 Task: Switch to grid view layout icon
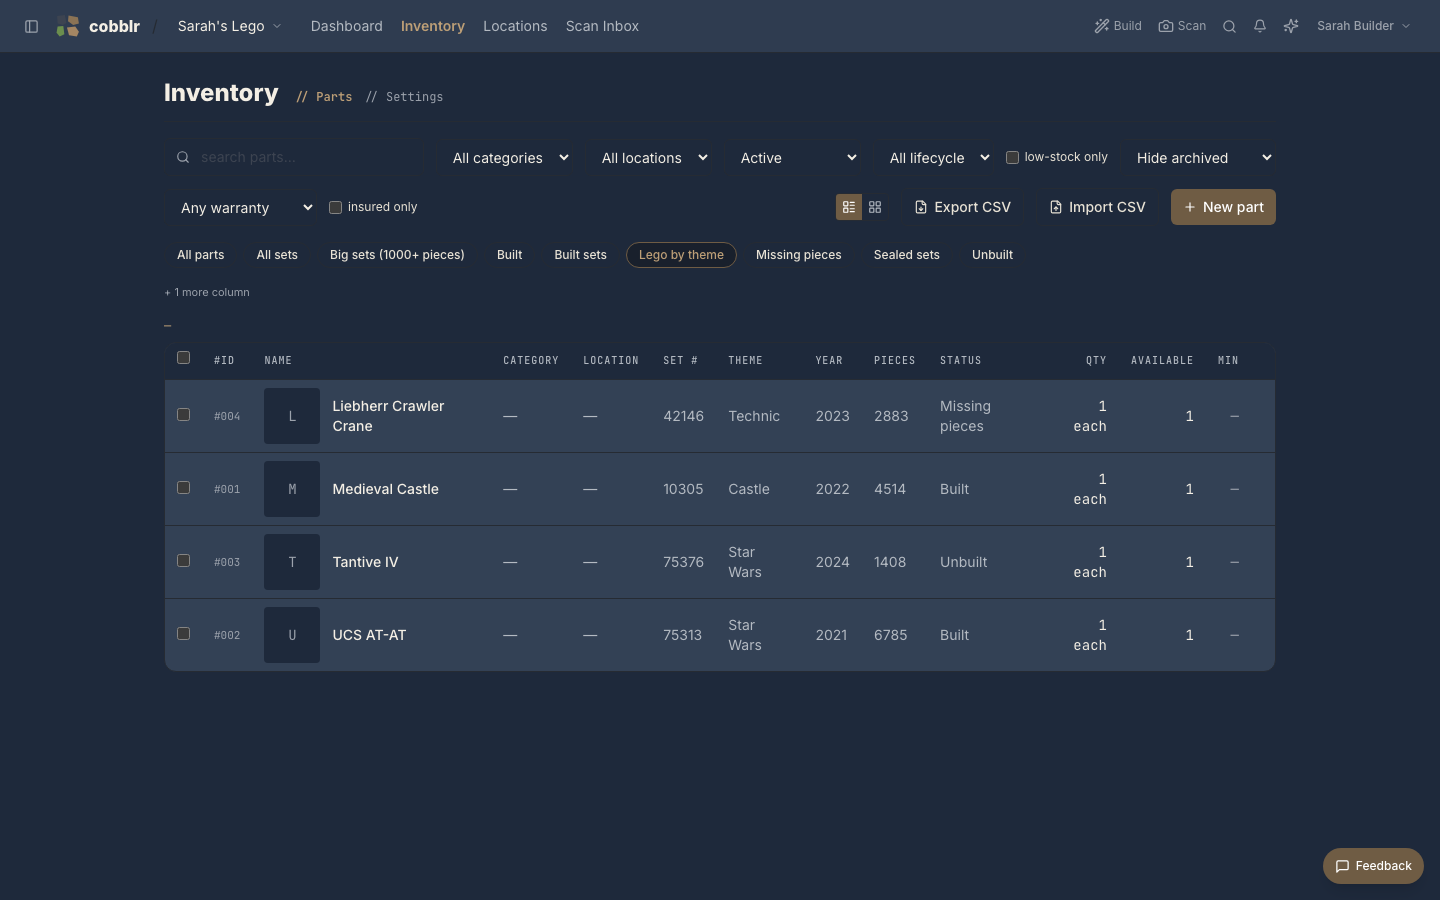pos(875,207)
